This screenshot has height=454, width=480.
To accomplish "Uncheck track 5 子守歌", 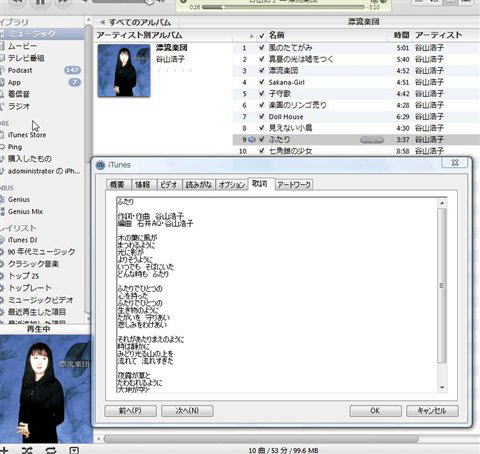I will click(x=262, y=93).
